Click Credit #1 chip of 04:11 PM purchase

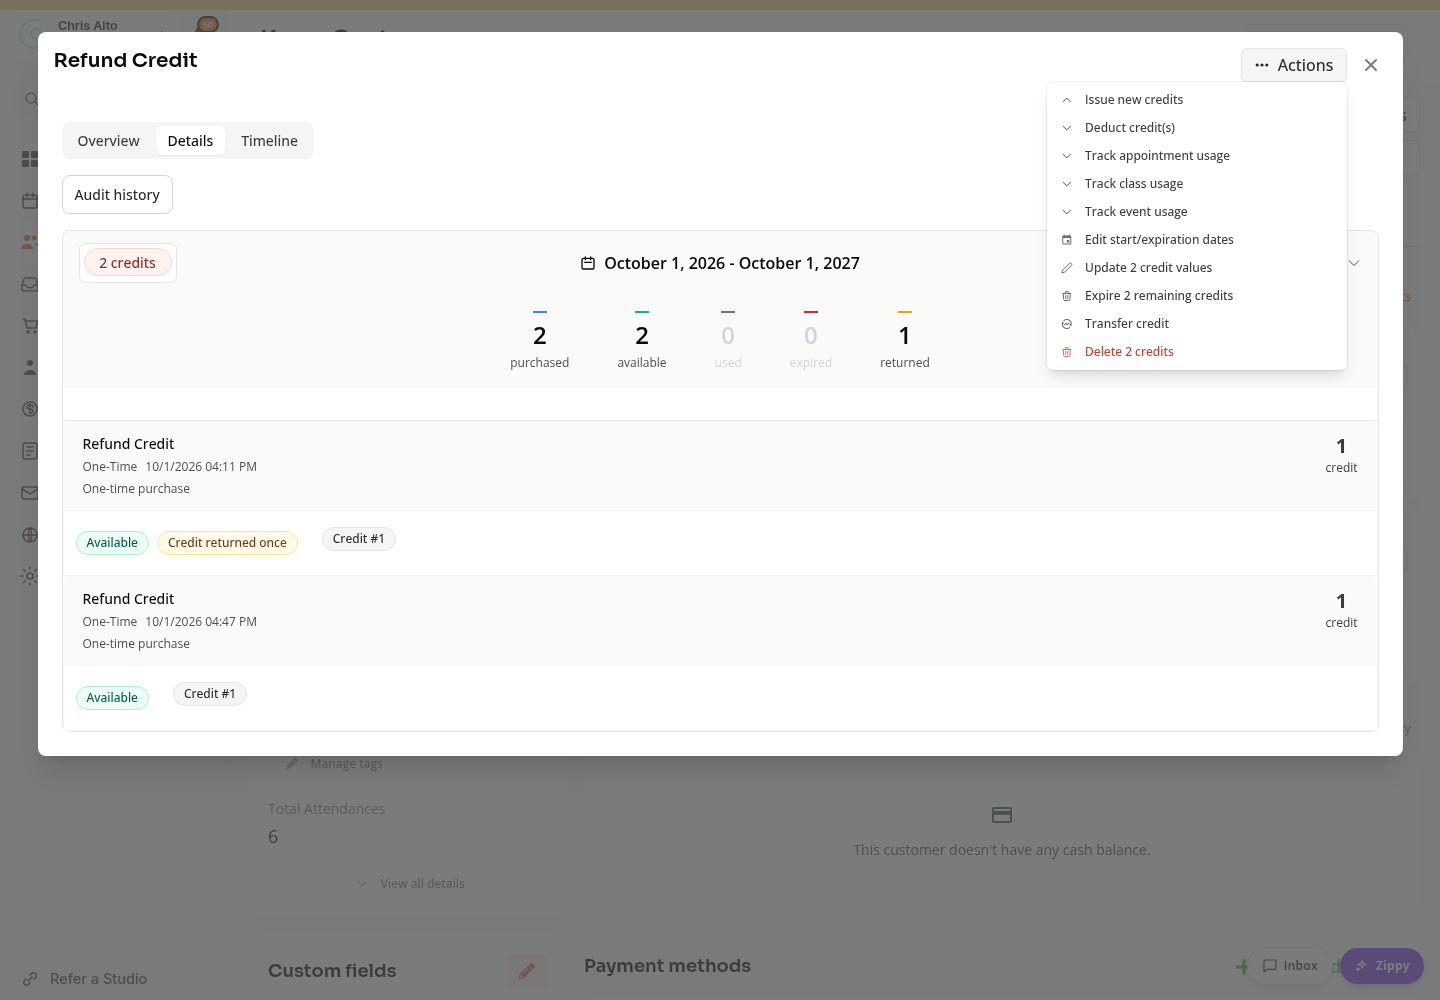[x=359, y=539]
